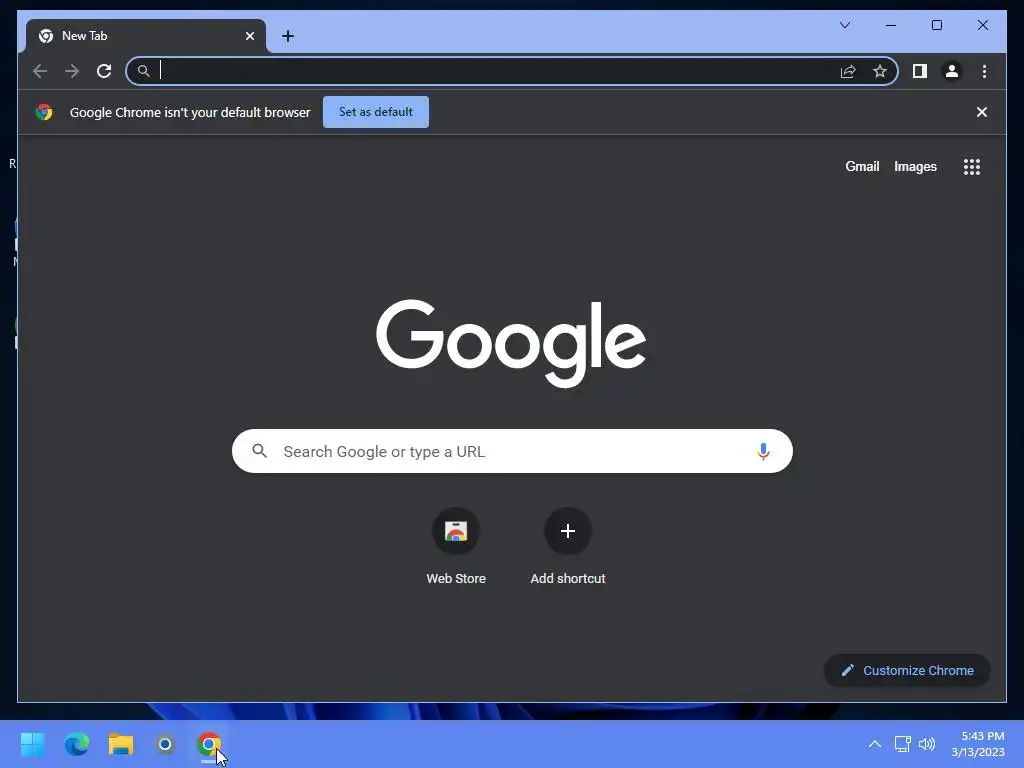Image resolution: width=1024 pixels, height=768 pixels.
Task: Share this page icon in address bar
Action: 848,71
